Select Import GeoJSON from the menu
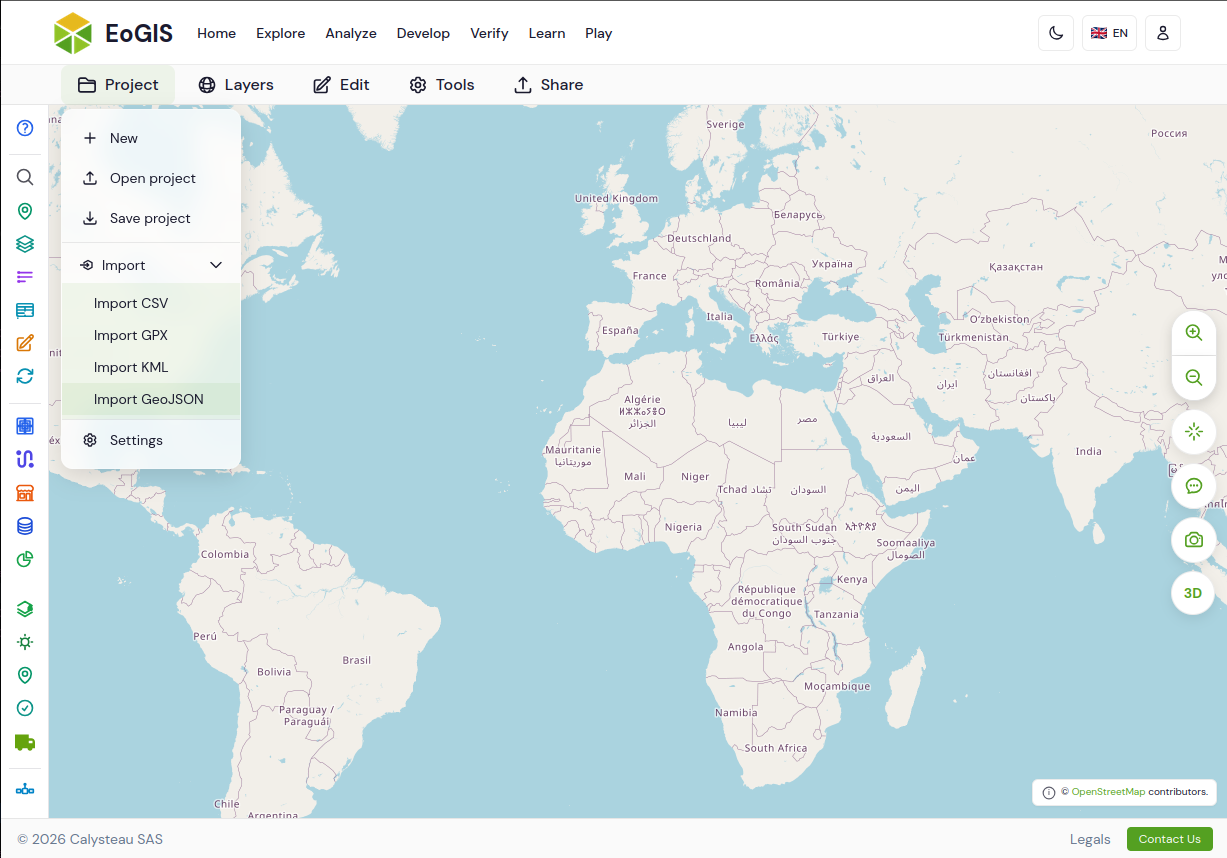The width and height of the screenshot is (1227, 858). pos(151,399)
